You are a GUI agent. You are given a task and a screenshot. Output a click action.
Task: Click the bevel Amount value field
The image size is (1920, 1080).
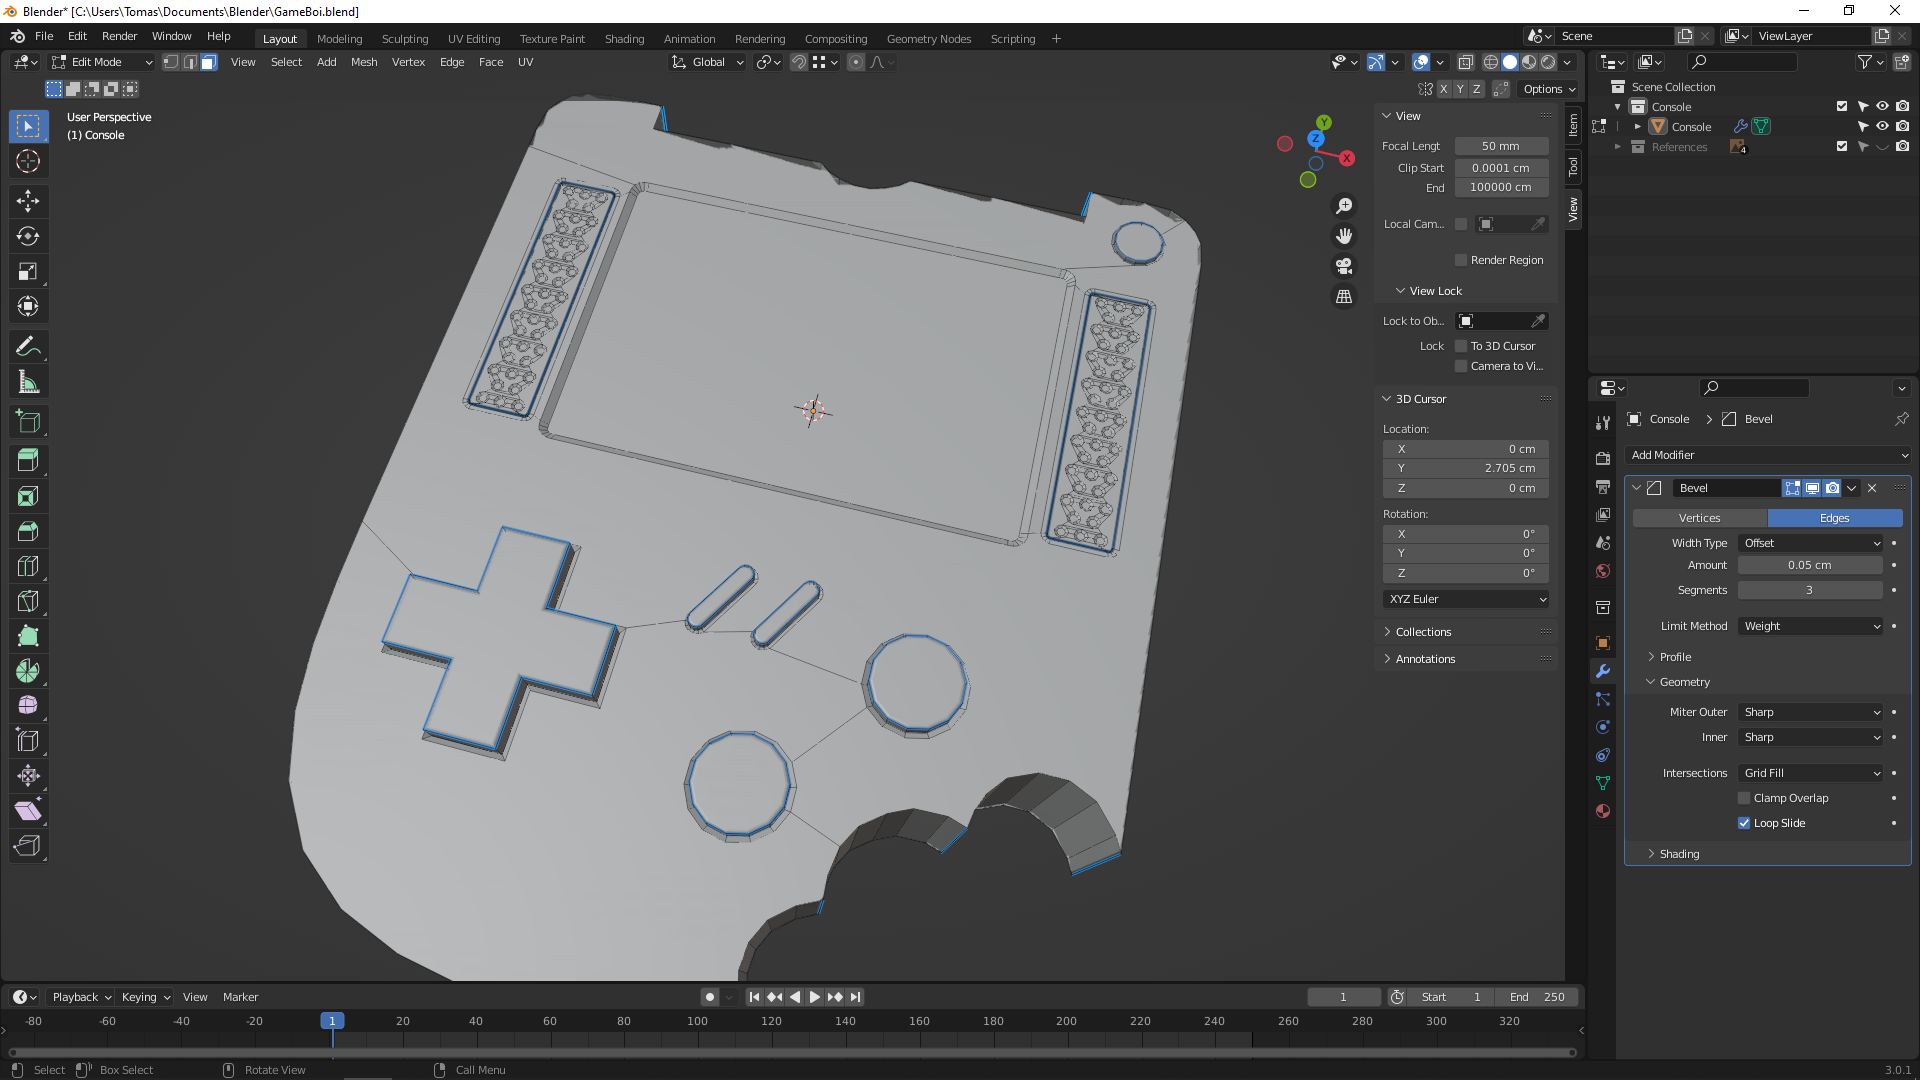point(1809,565)
